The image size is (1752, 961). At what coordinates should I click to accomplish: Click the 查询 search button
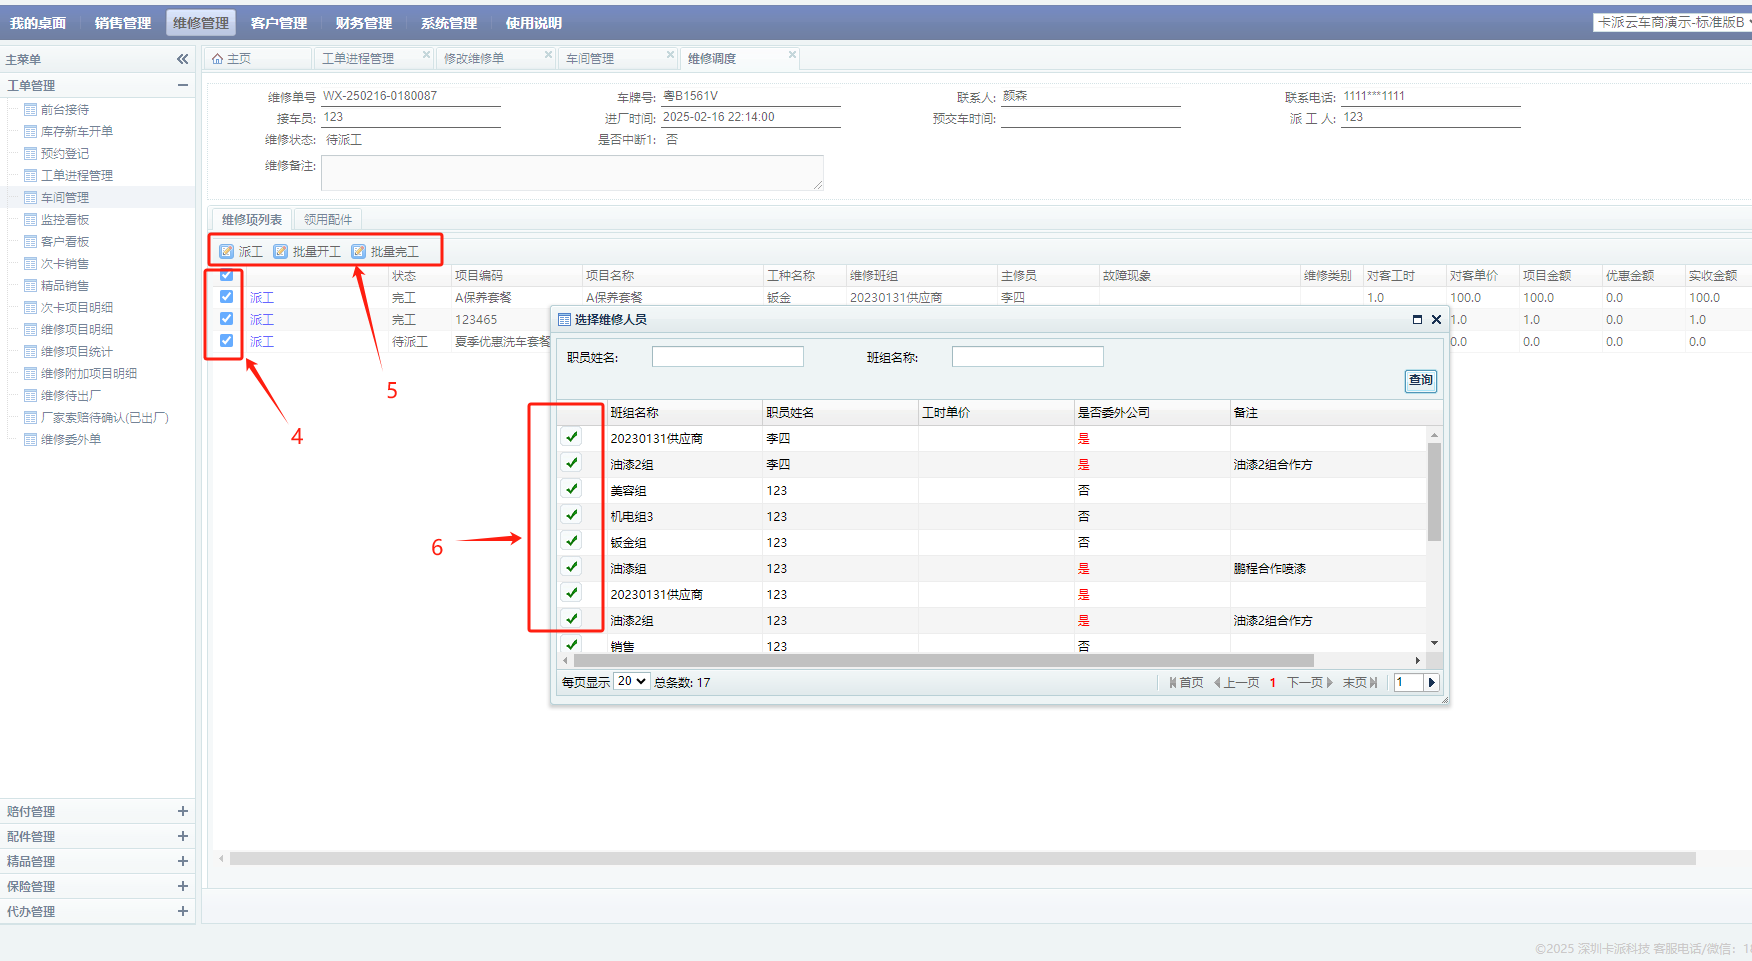1420,380
